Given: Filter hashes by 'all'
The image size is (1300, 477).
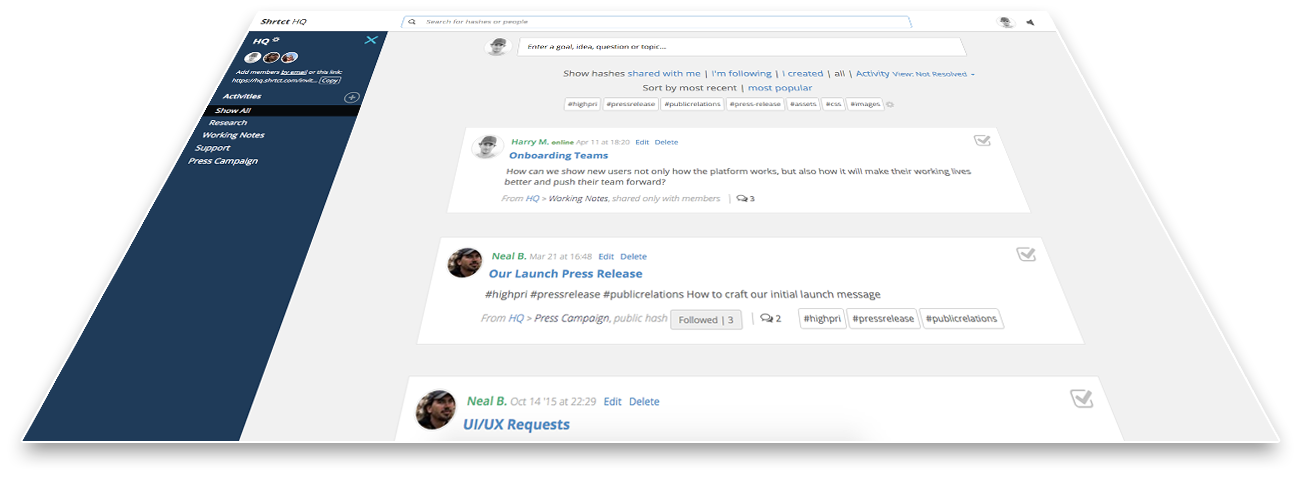Looking at the screenshot, I should click(839, 74).
